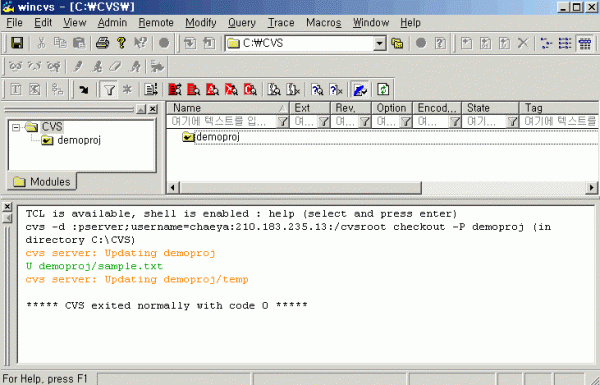Open the Admin menu
Image resolution: width=600 pixels, height=385 pixels.
click(x=112, y=23)
